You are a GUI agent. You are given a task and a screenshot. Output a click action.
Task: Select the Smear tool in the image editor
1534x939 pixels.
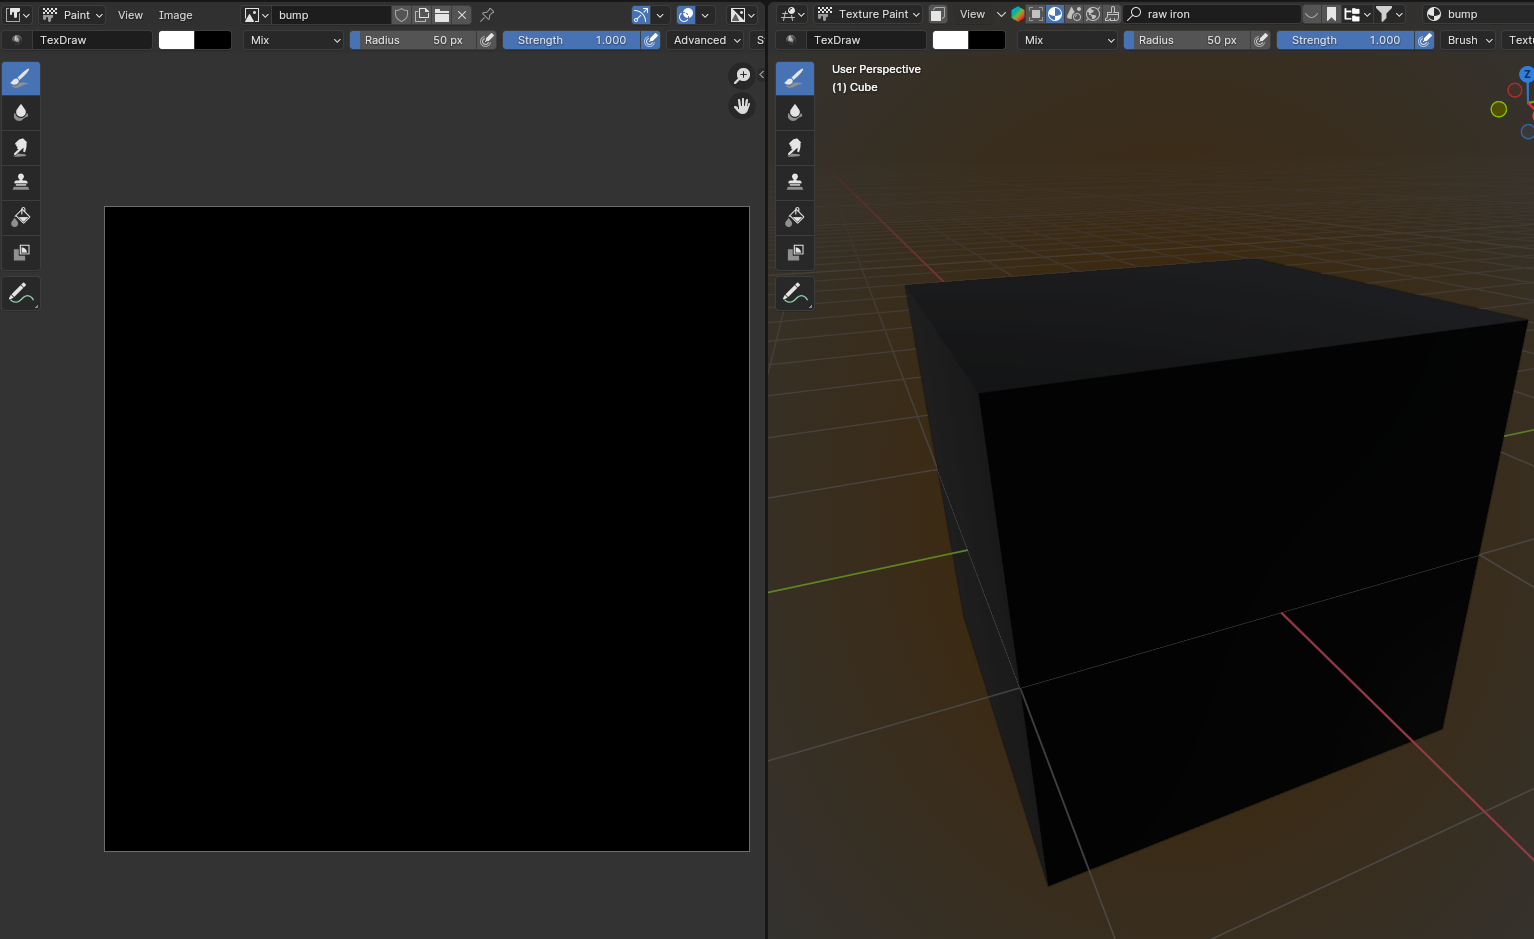click(x=21, y=148)
